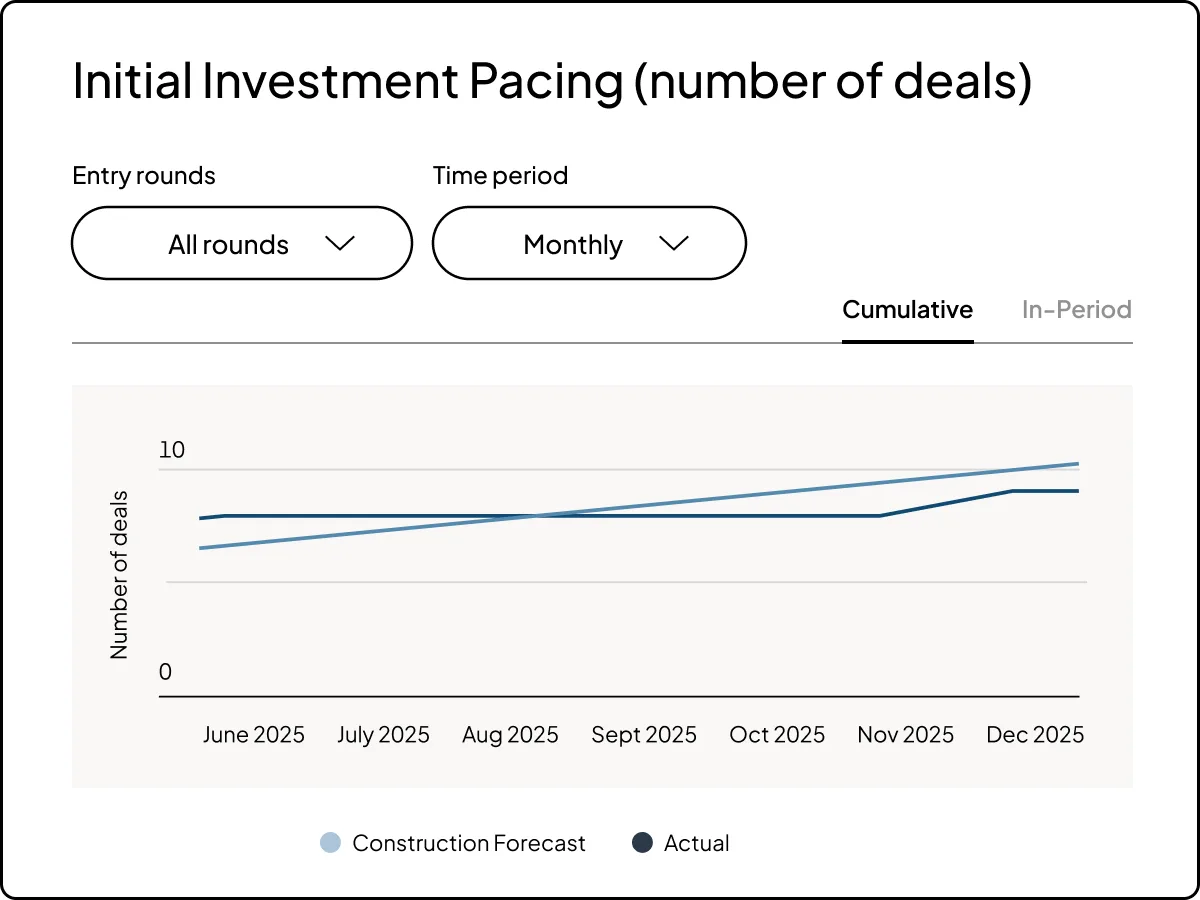Click the Initial Investment Pacing title
1200x900 pixels.
[x=552, y=82]
